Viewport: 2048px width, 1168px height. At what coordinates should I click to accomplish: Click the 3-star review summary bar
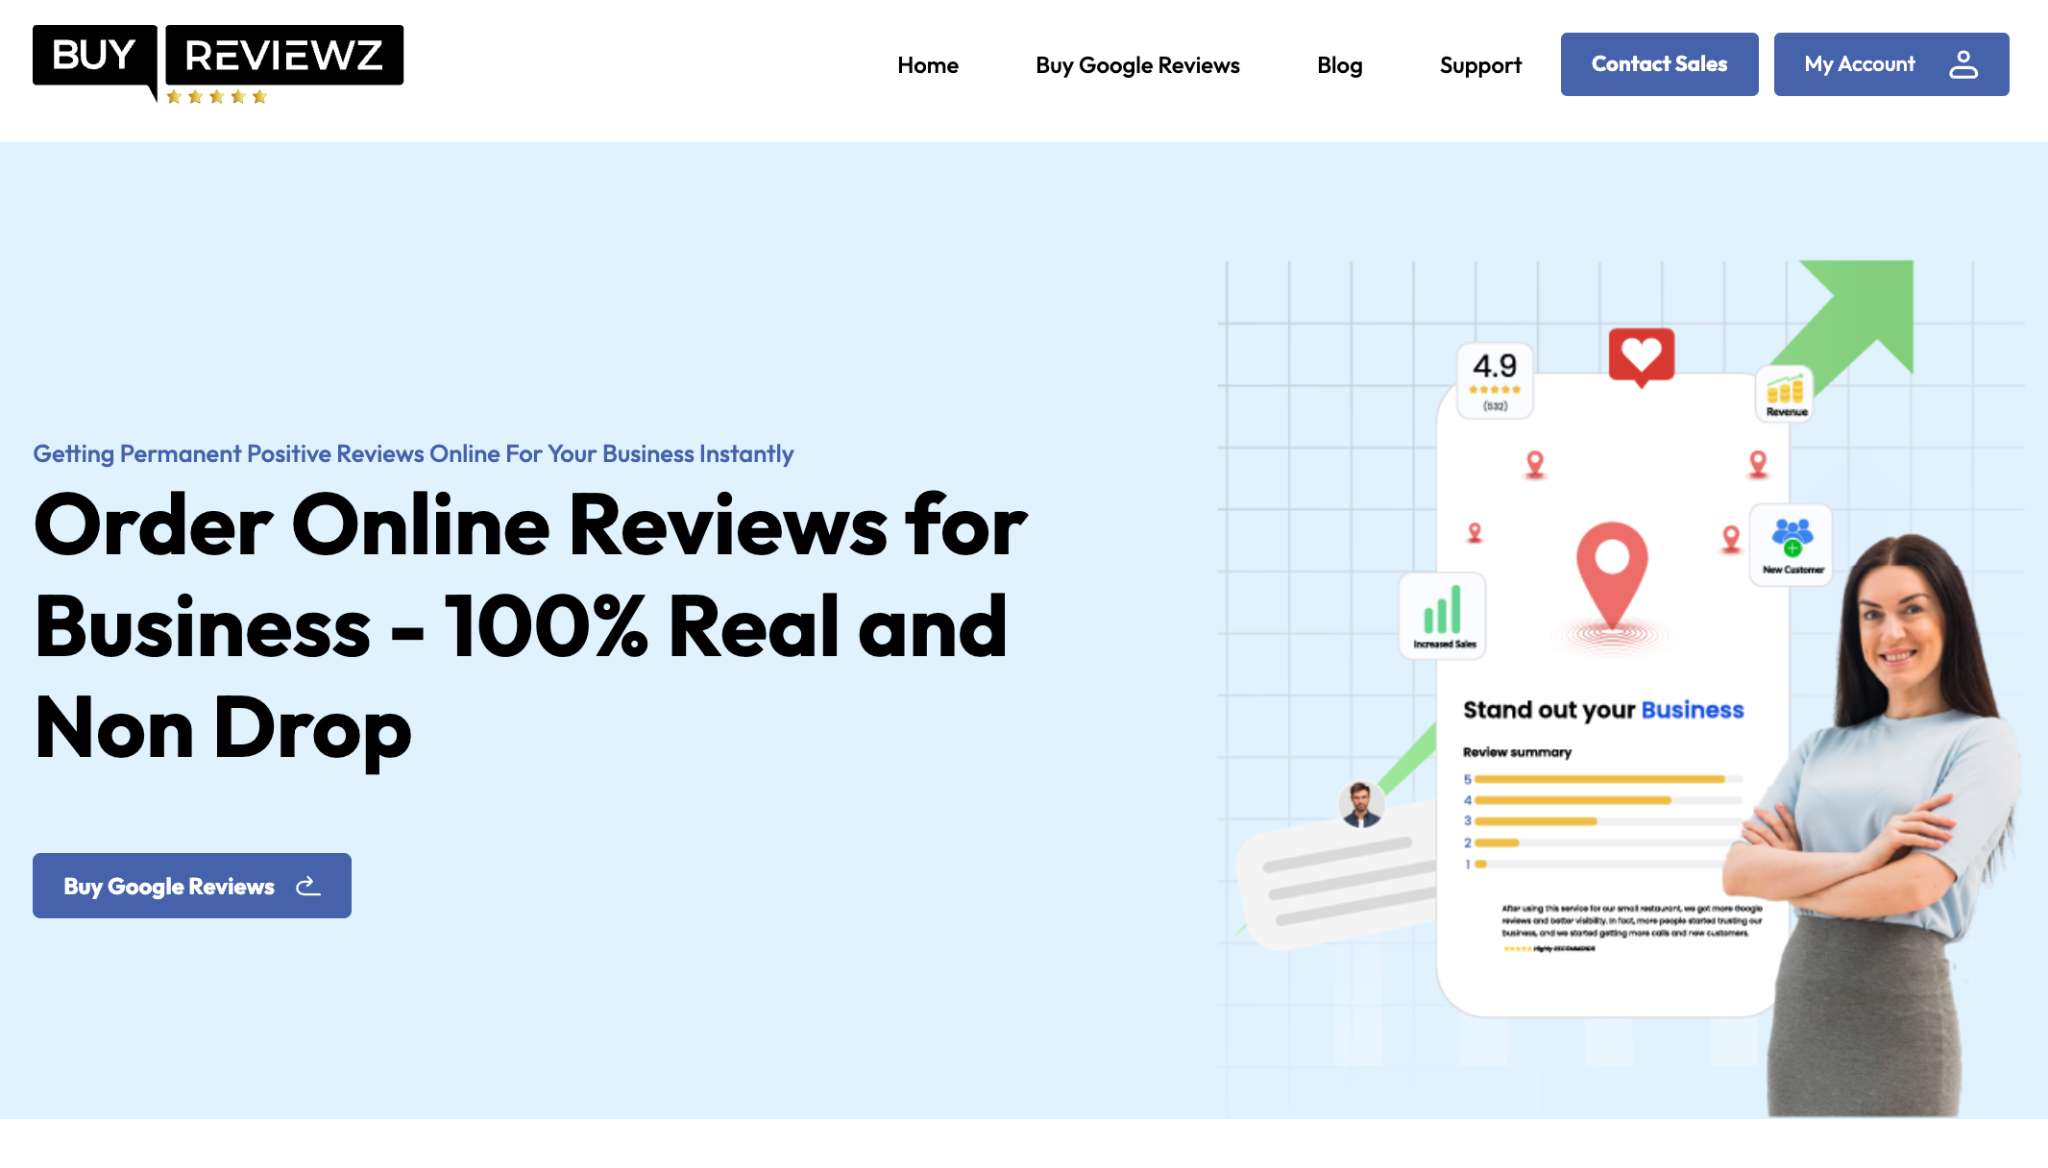(1607, 821)
